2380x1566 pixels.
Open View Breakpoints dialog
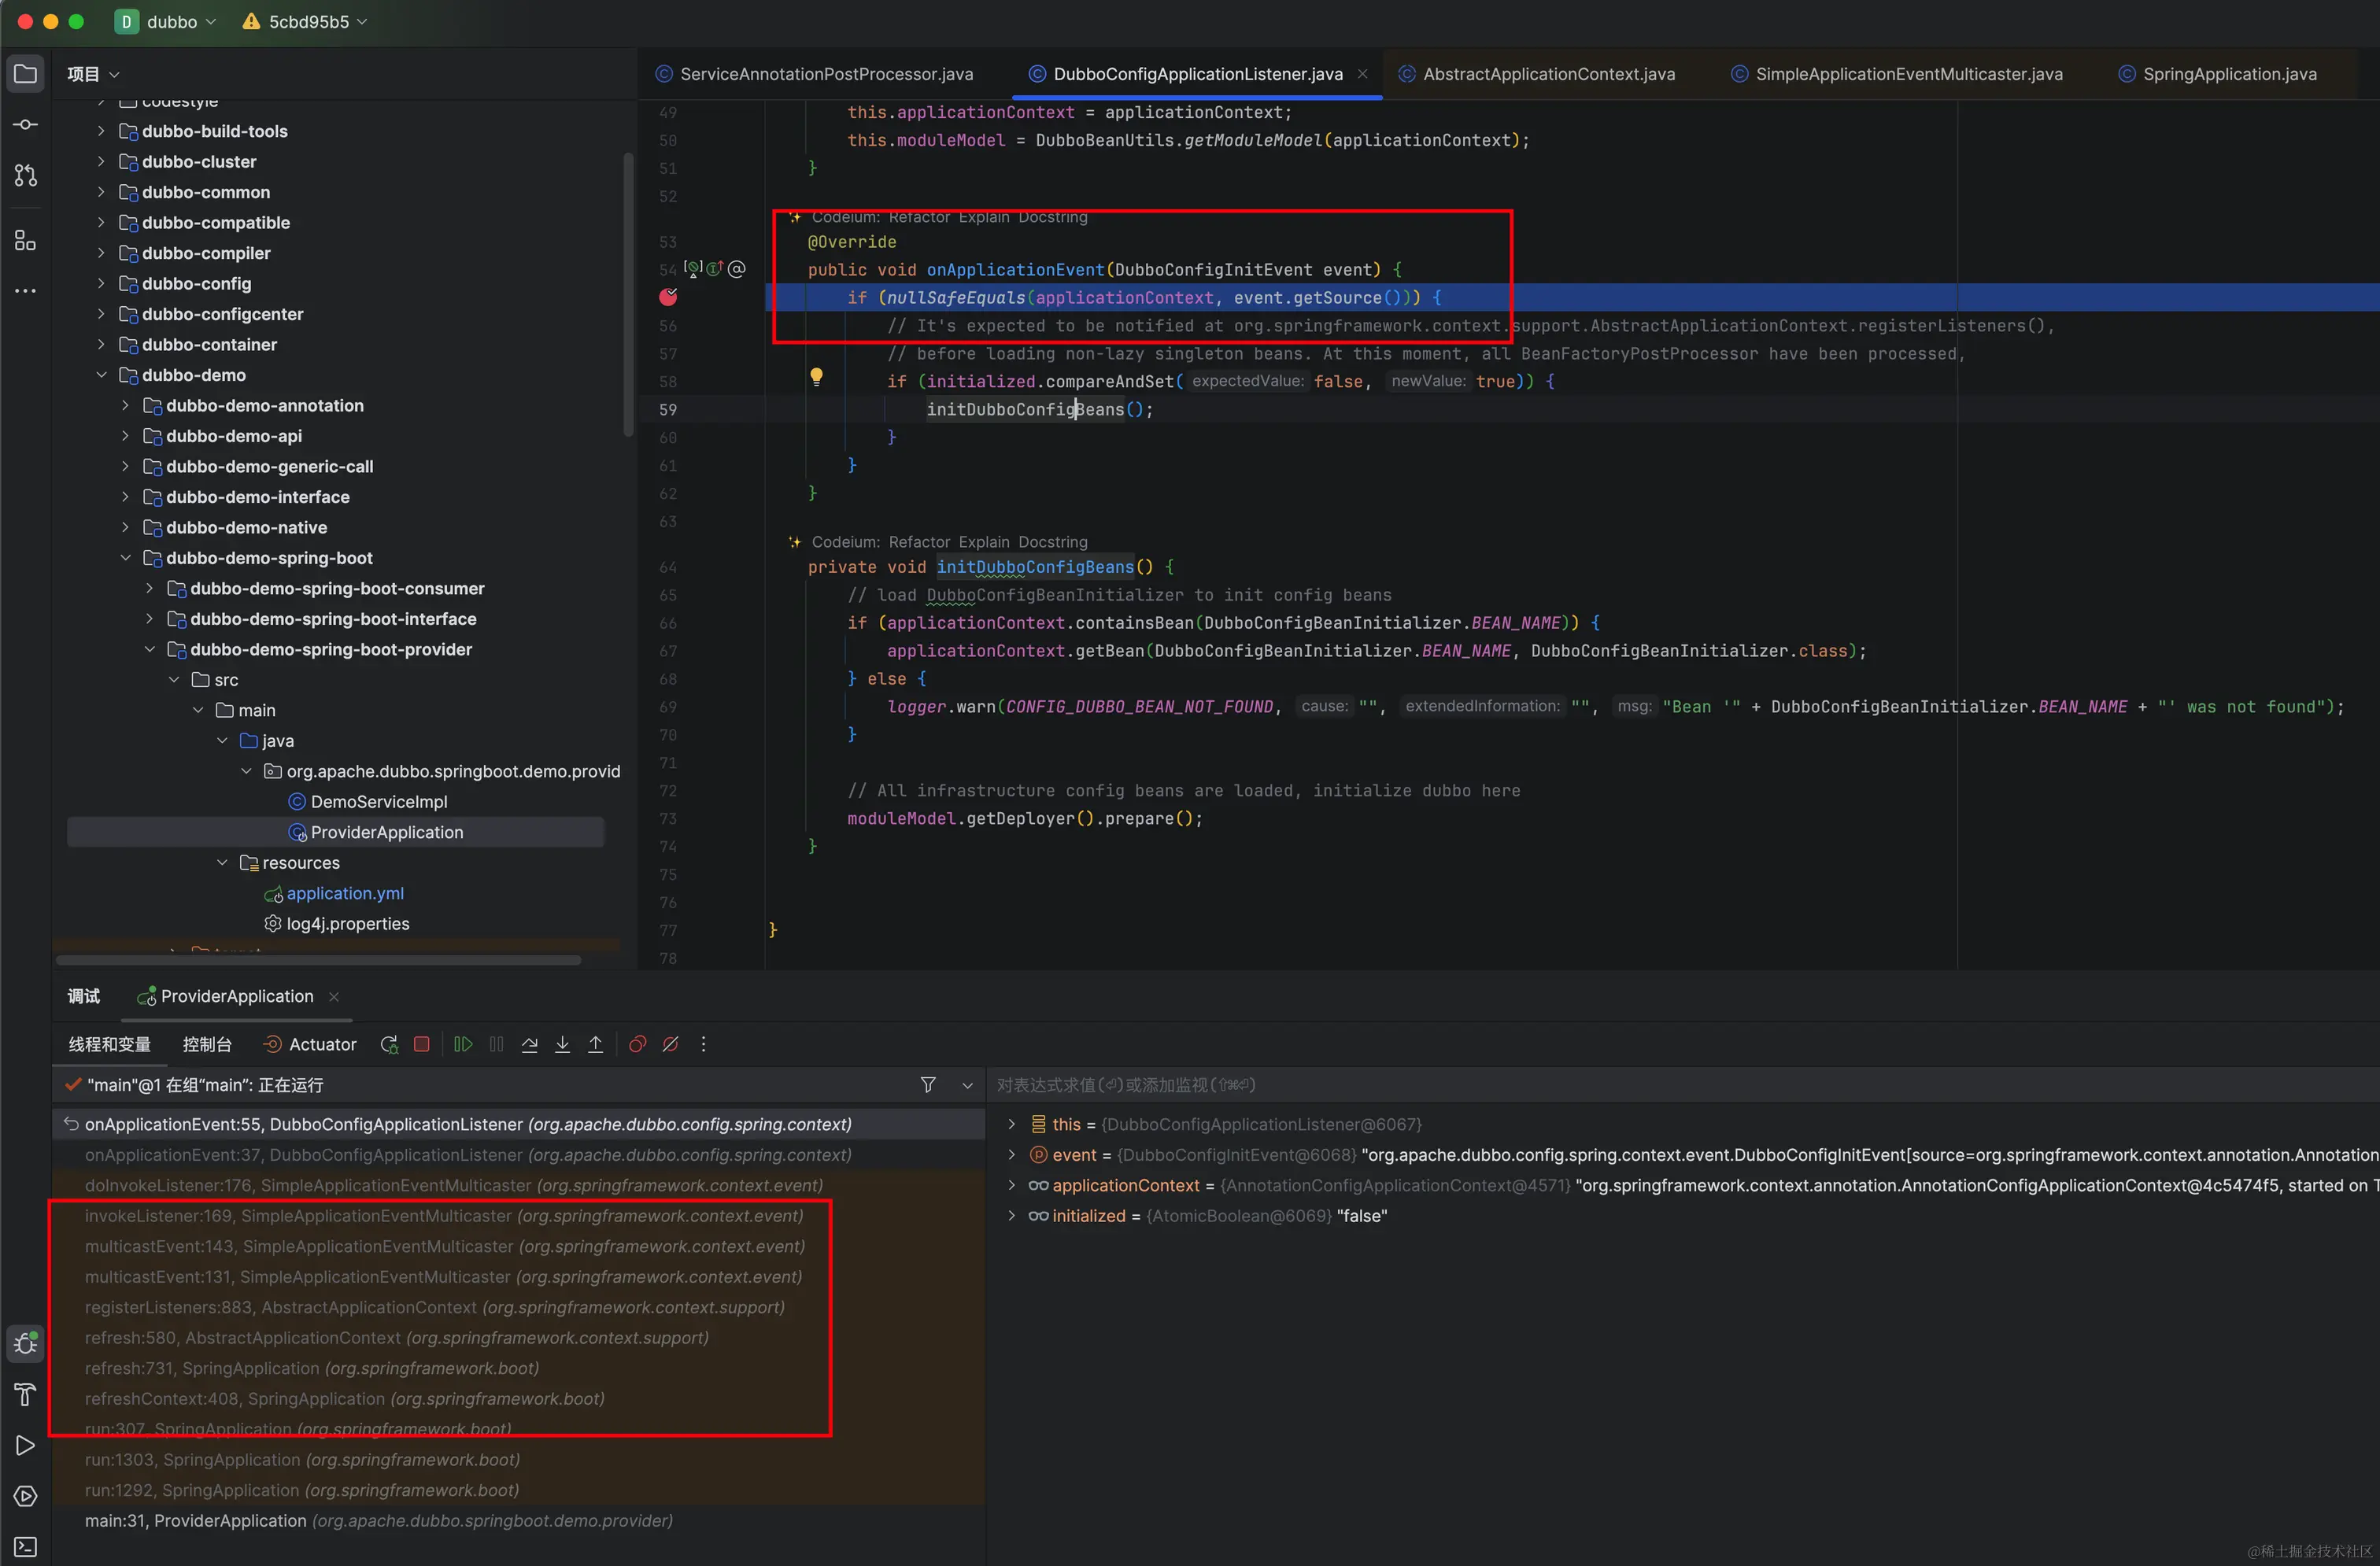point(637,1044)
